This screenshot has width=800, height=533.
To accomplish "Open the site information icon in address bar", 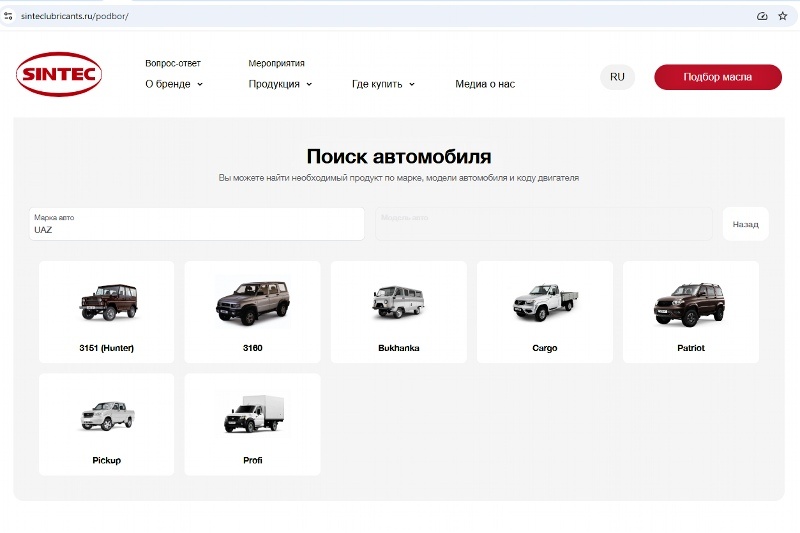I will pos(8,16).
